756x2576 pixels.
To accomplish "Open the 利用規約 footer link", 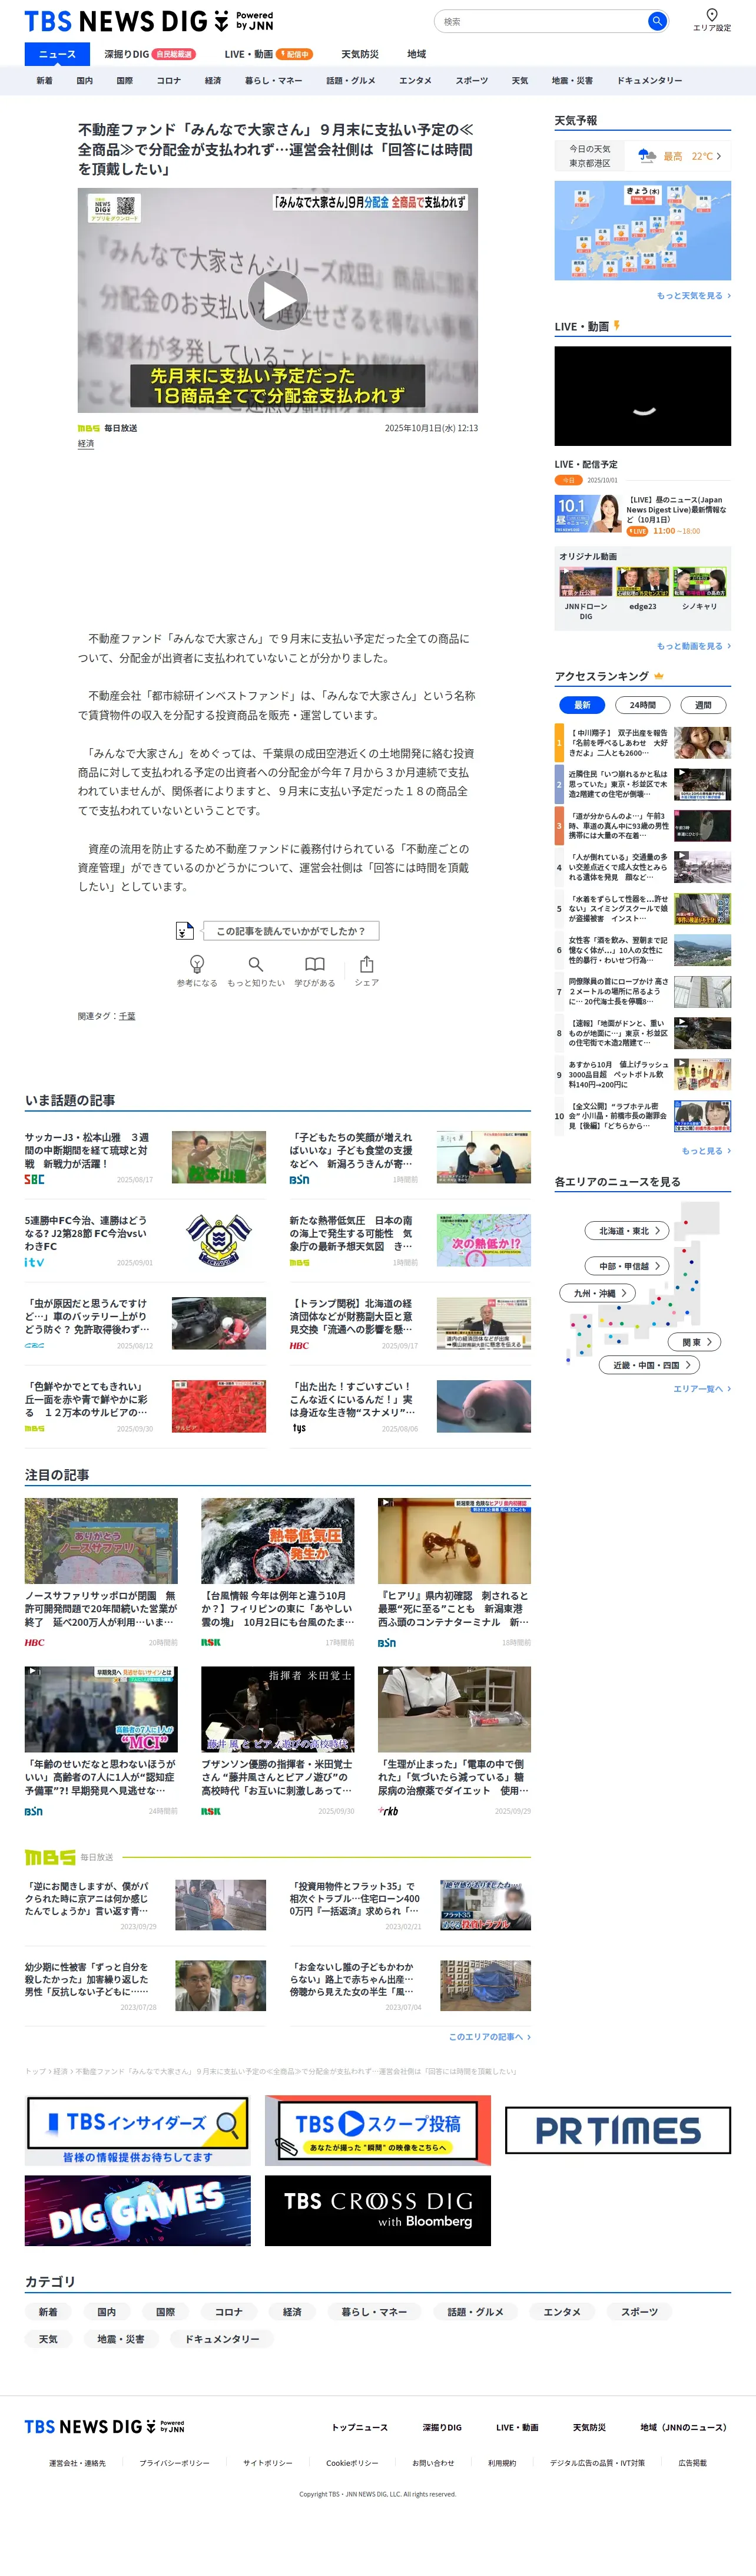I will (502, 2463).
